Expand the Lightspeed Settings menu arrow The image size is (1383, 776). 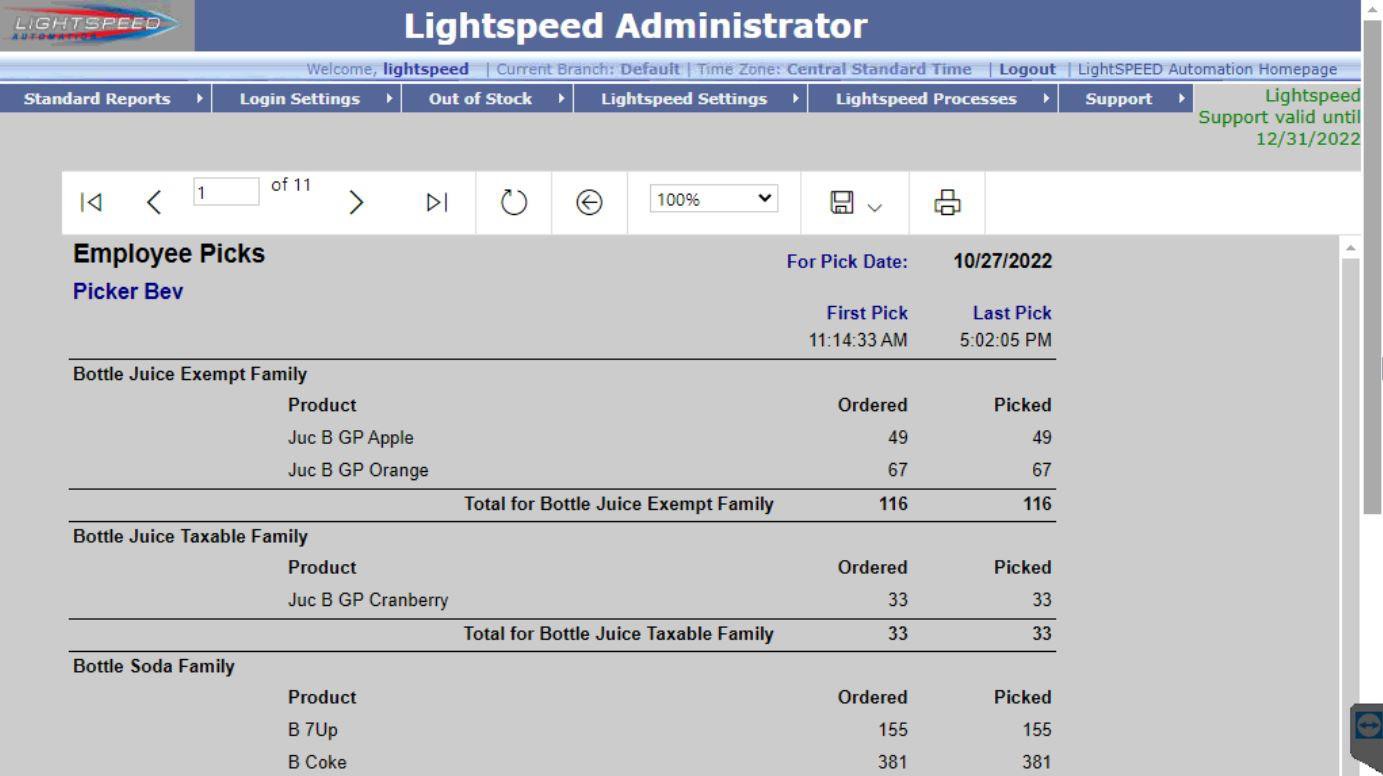click(795, 99)
